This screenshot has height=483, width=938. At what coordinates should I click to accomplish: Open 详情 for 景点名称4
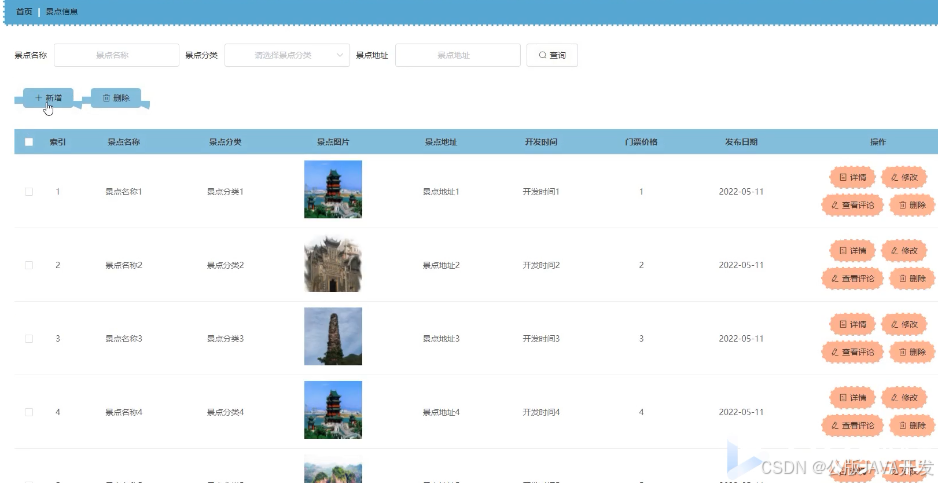point(852,397)
